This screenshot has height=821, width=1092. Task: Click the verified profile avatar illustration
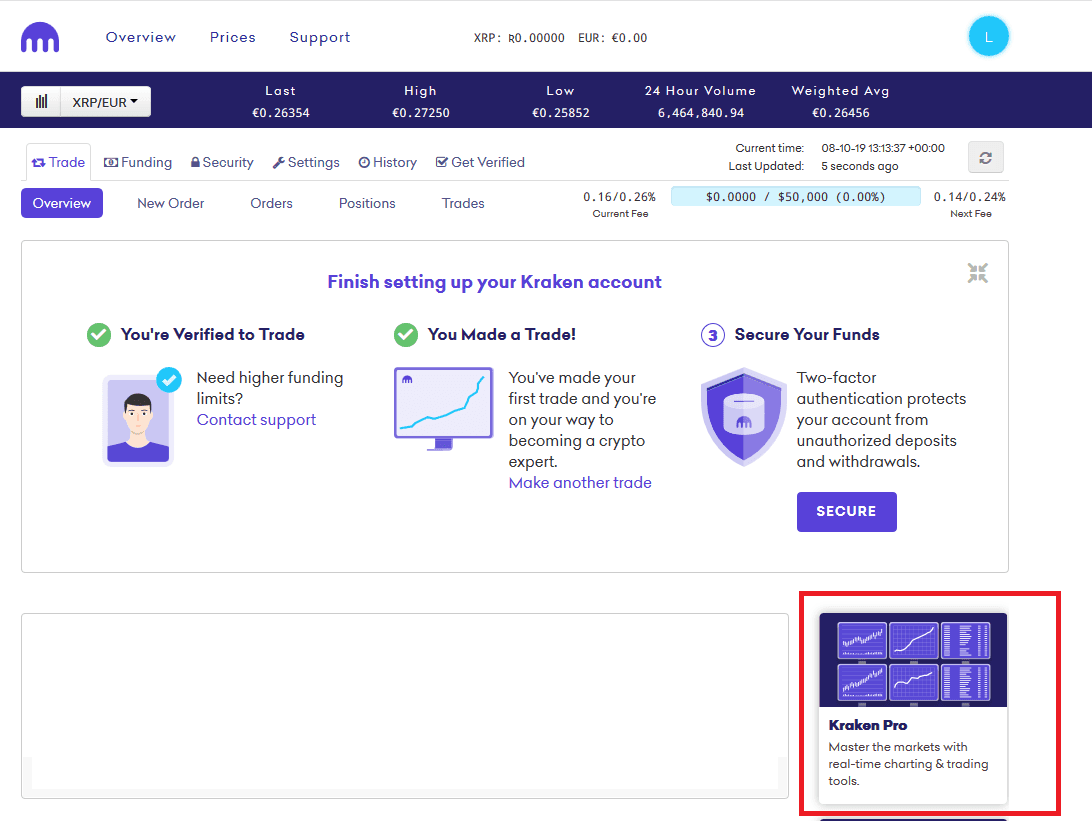click(x=139, y=419)
